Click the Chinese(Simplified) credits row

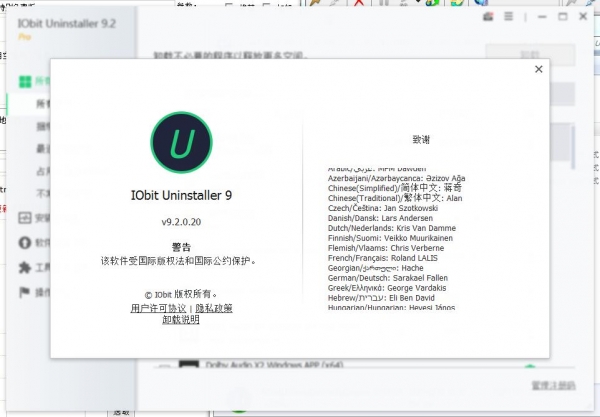[x=395, y=188]
